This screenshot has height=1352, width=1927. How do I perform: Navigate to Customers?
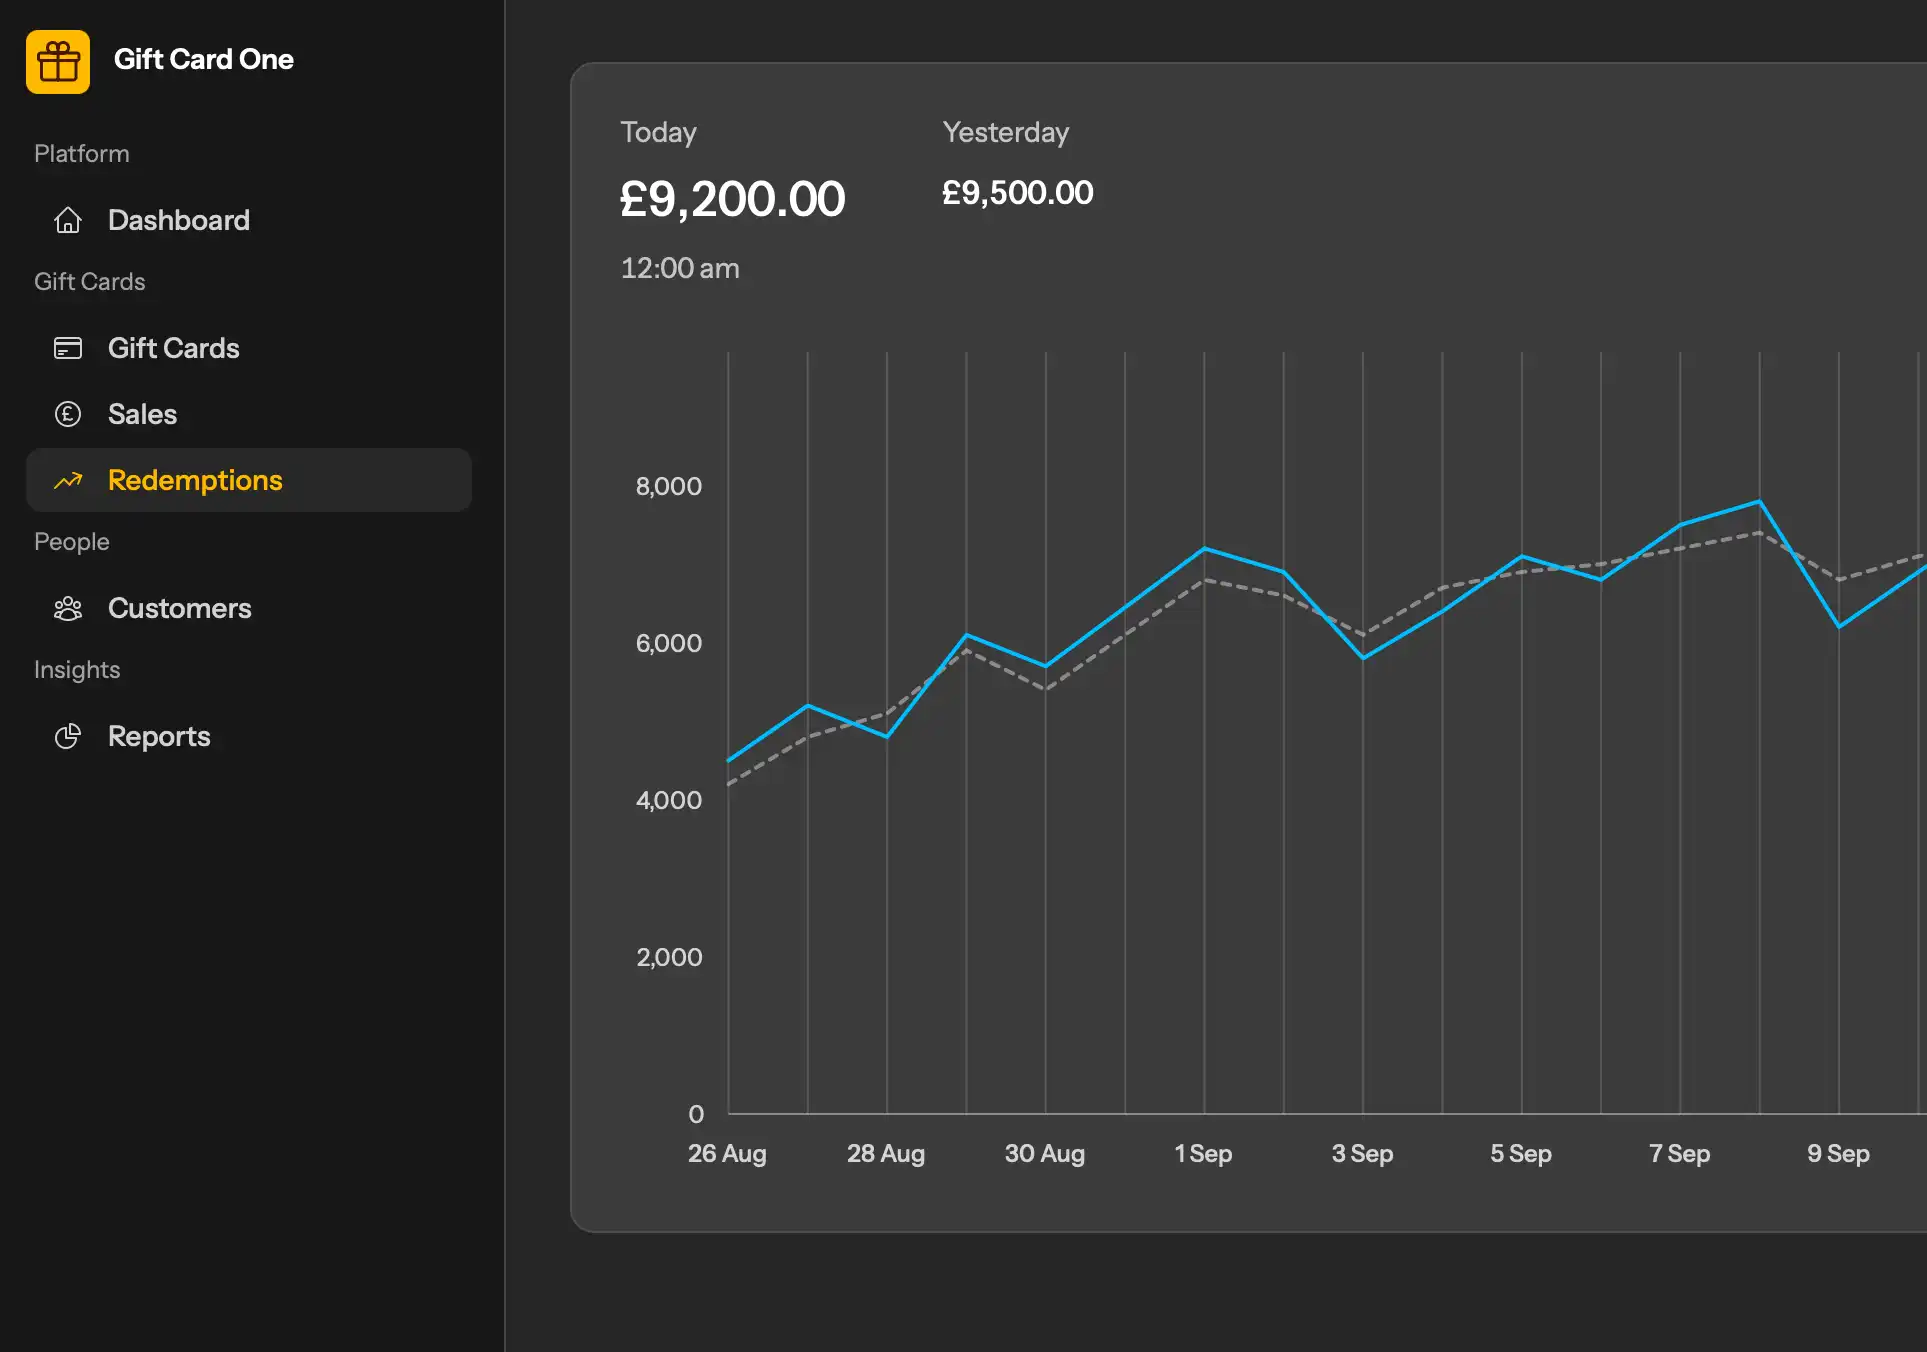tap(179, 608)
